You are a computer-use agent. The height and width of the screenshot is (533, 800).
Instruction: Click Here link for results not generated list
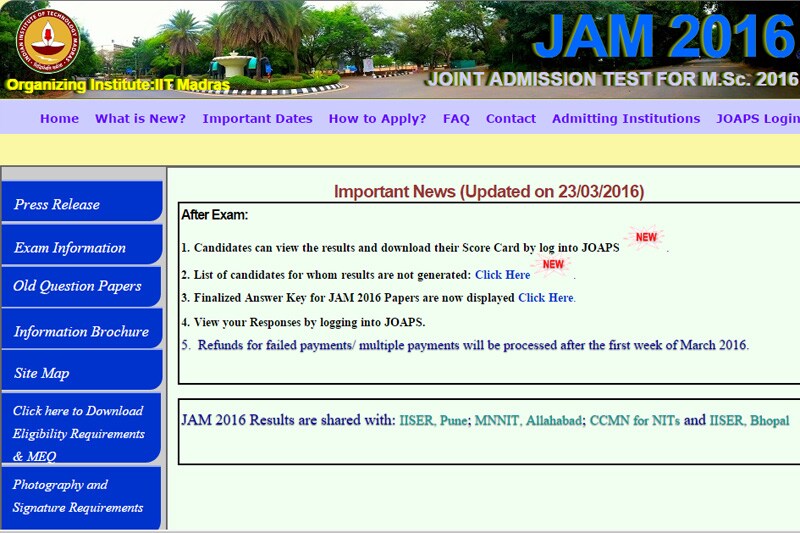point(502,275)
